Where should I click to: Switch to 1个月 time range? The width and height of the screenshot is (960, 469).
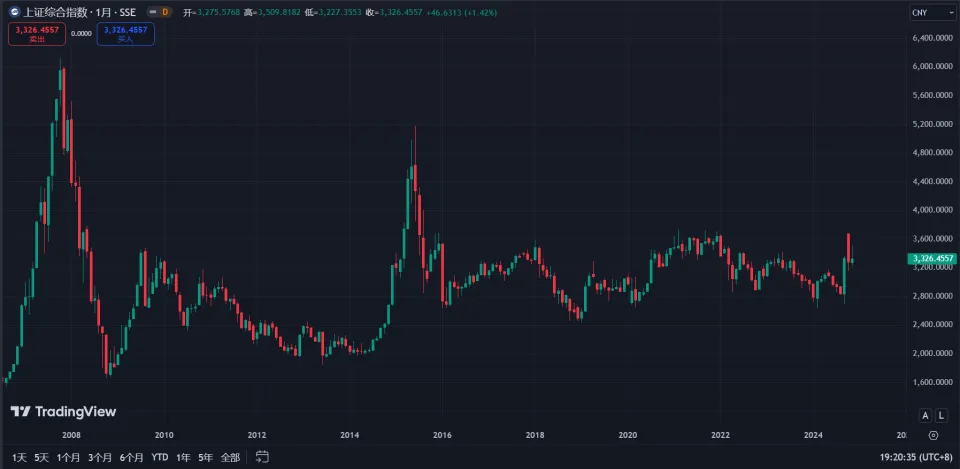point(68,457)
